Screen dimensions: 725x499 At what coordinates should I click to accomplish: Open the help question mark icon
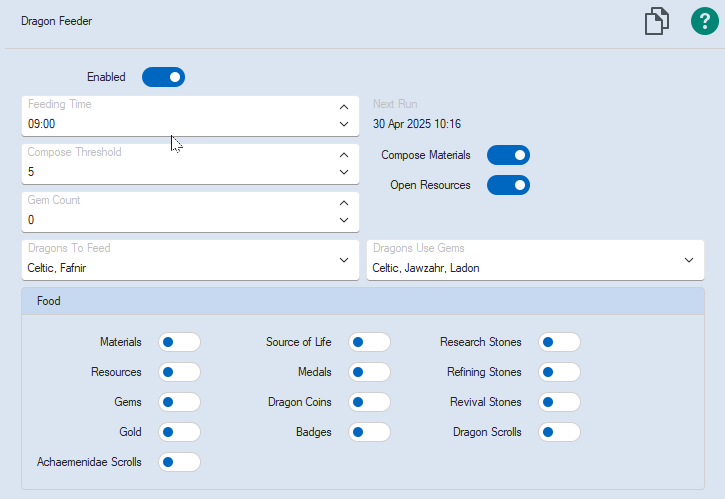705,21
